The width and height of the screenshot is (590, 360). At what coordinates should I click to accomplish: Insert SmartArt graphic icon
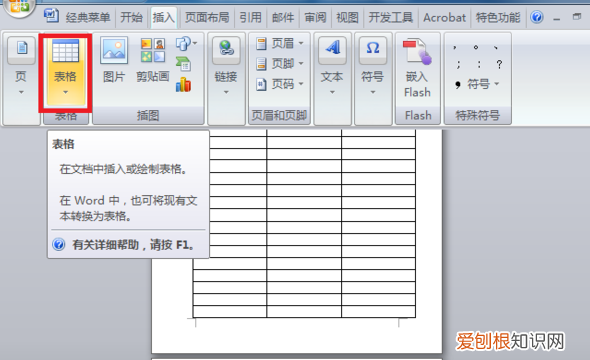tap(183, 64)
